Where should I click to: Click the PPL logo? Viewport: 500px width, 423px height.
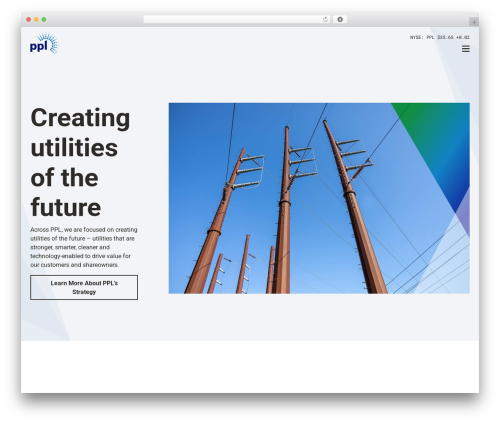(x=44, y=43)
